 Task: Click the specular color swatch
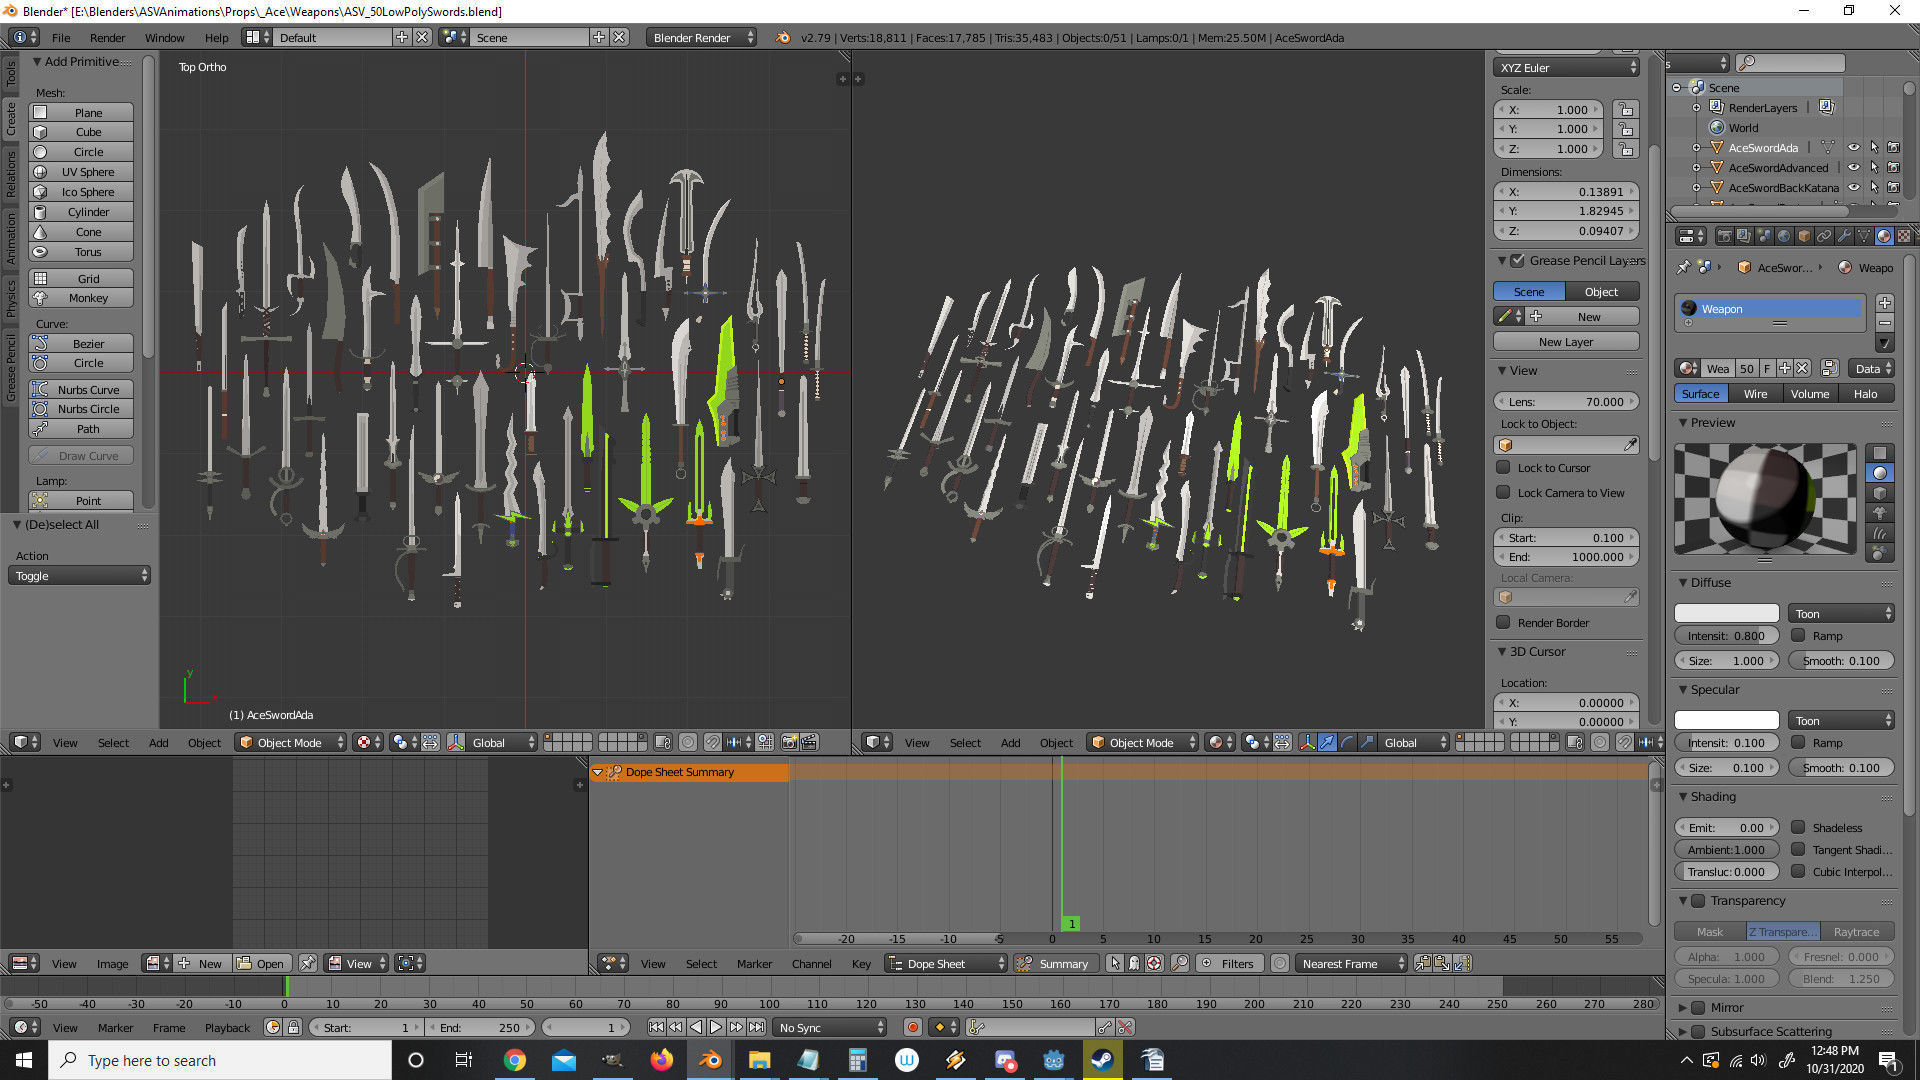pyautogui.click(x=1727, y=721)
